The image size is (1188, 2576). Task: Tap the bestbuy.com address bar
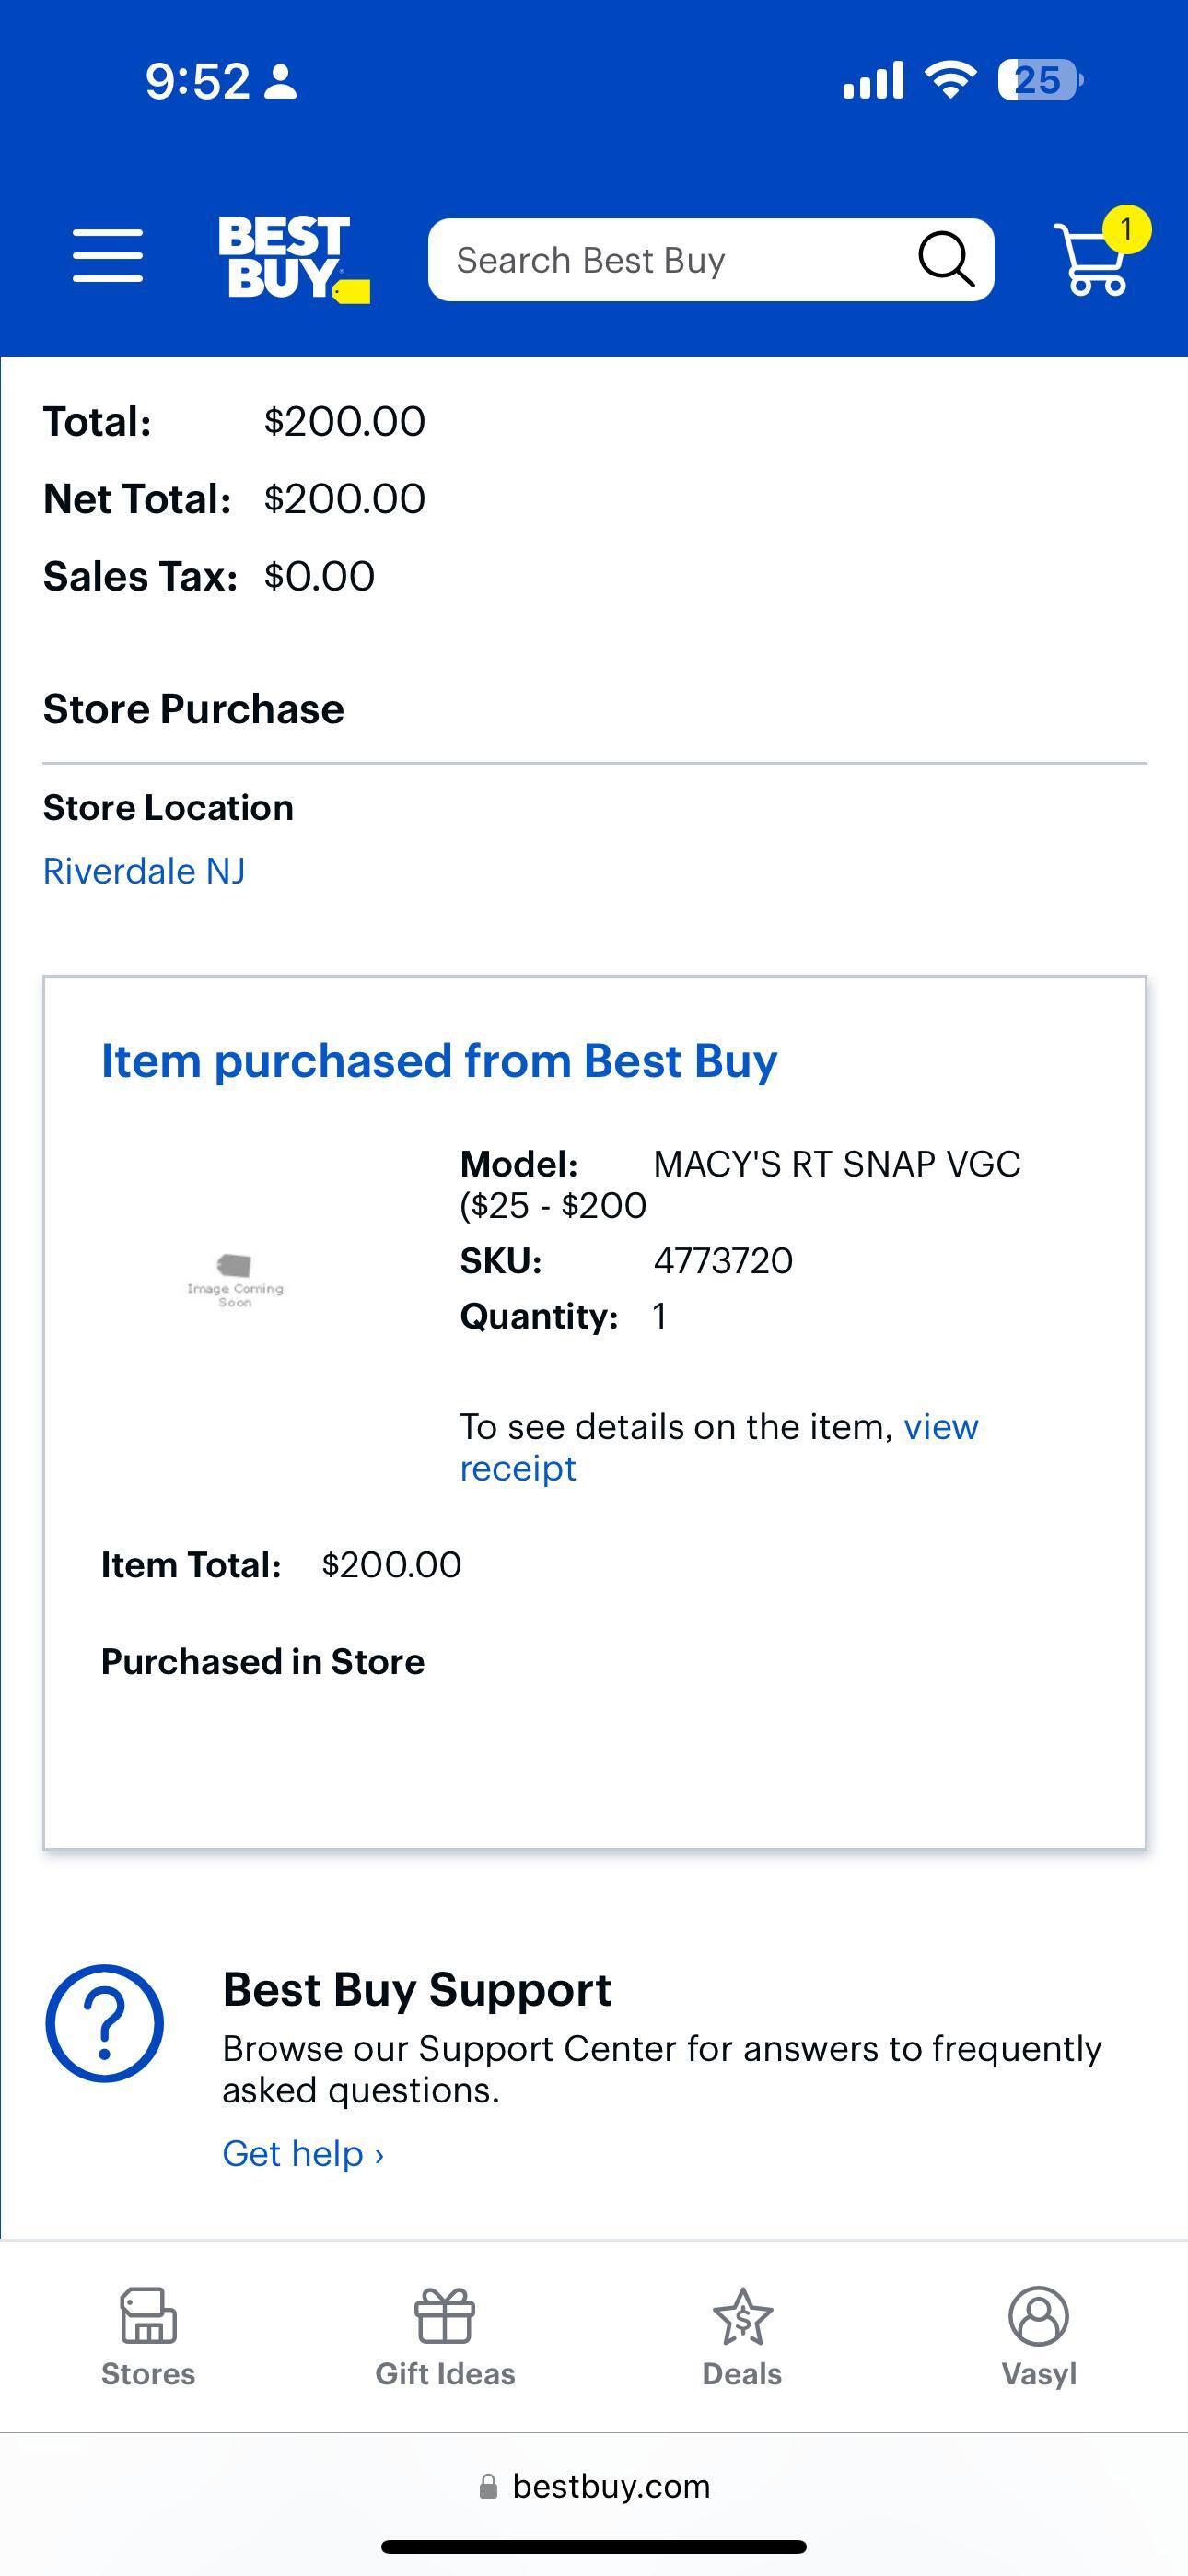(594, 2486)
